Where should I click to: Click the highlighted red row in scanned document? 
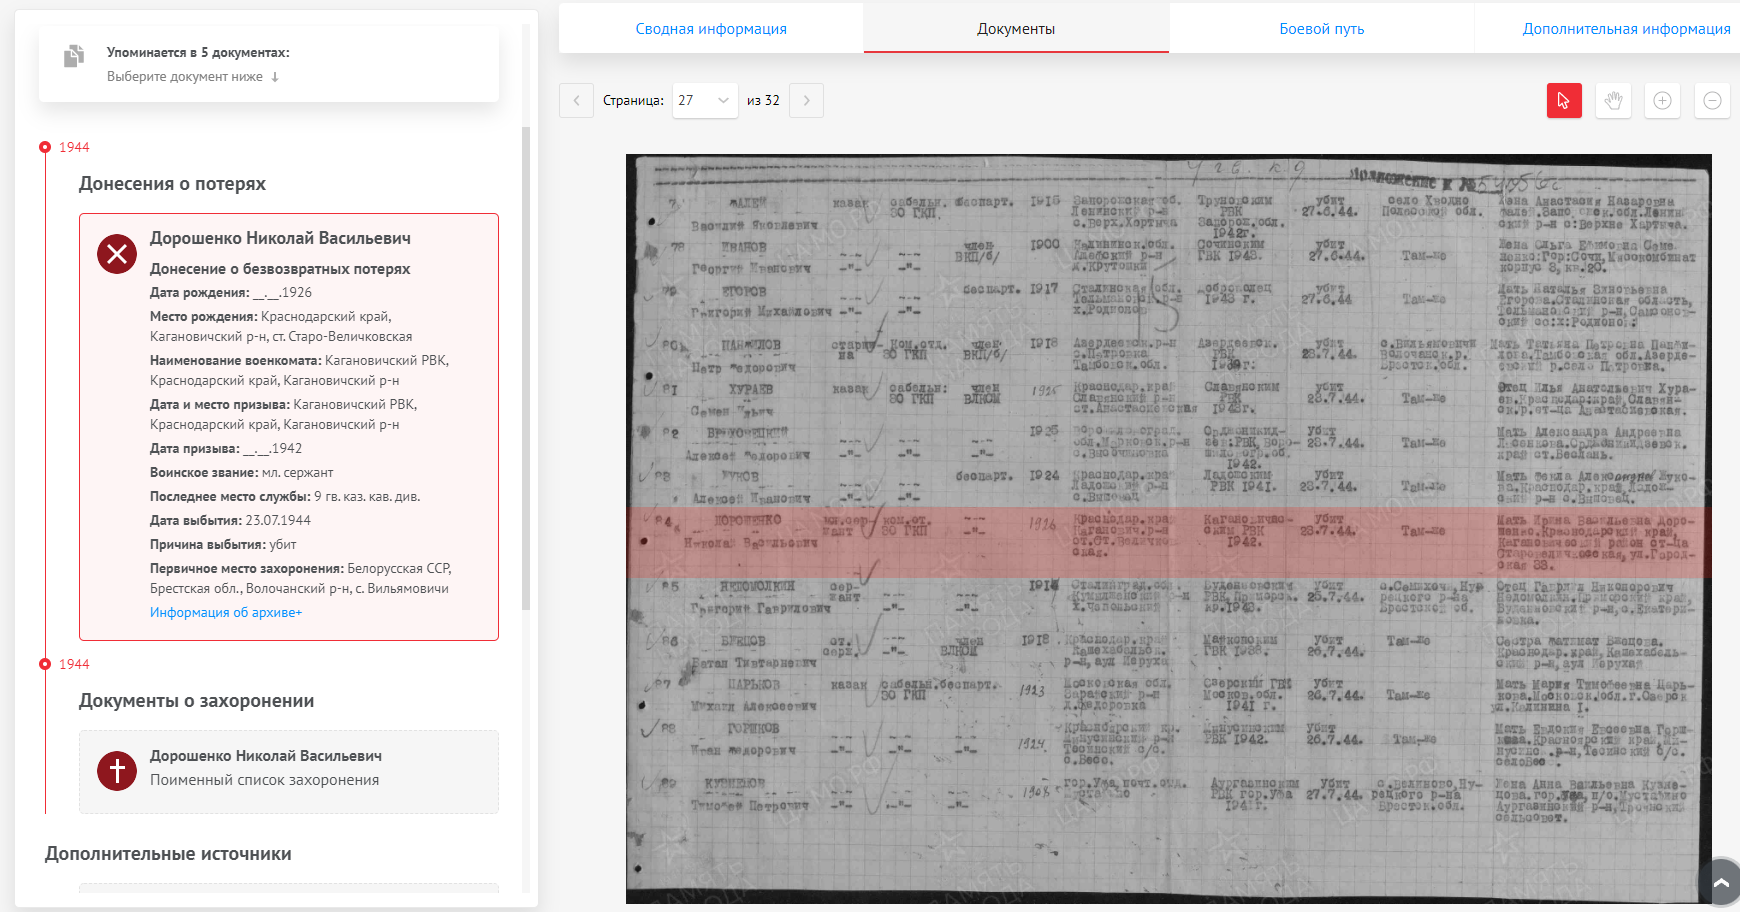click(x=1168, y=542)
